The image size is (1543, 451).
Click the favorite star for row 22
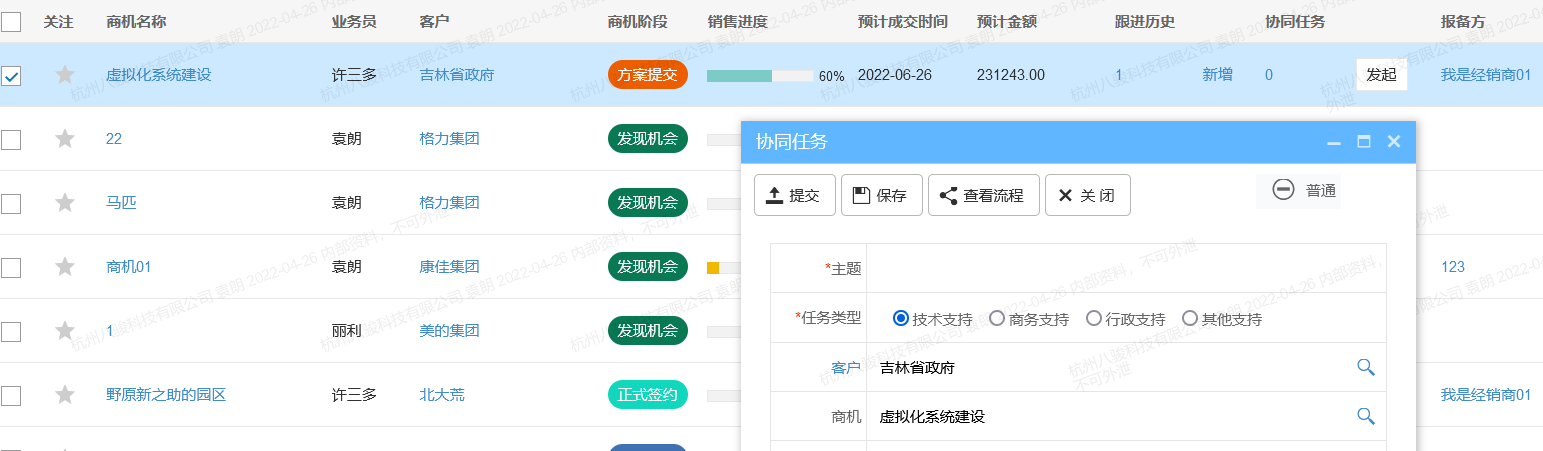coord(65,139)
